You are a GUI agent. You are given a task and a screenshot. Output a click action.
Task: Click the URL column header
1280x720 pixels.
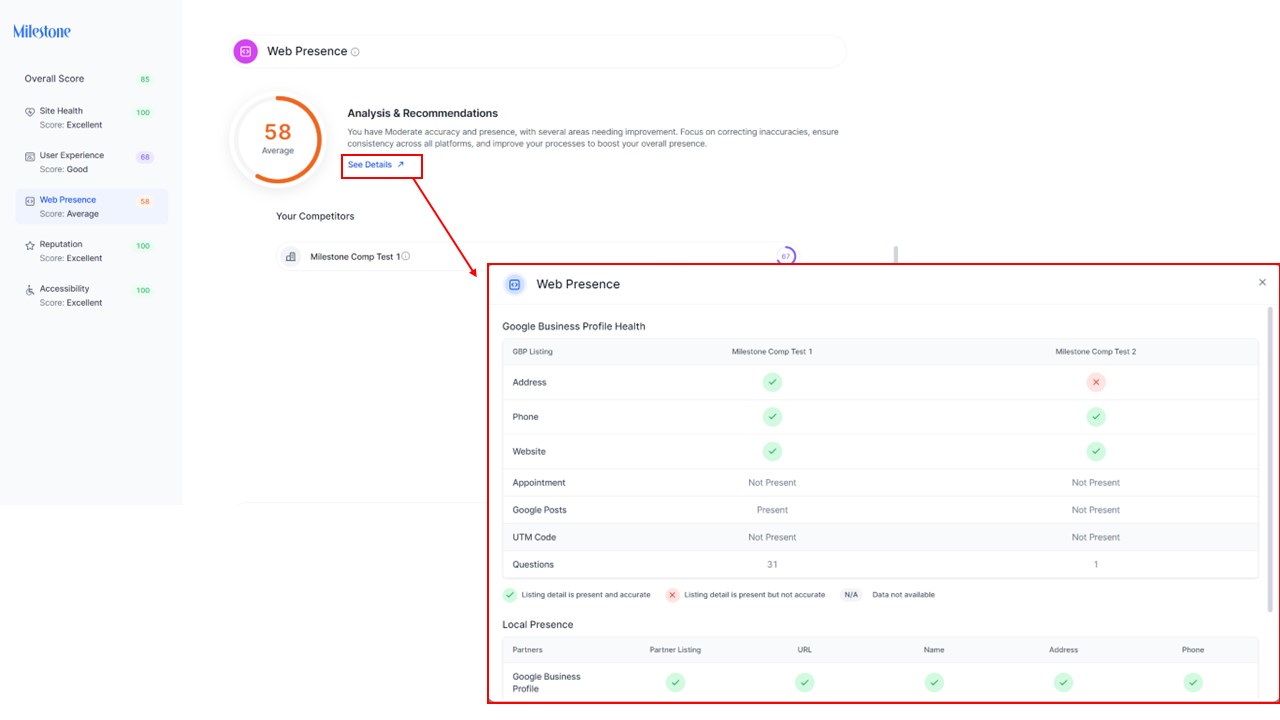point(804,650)
